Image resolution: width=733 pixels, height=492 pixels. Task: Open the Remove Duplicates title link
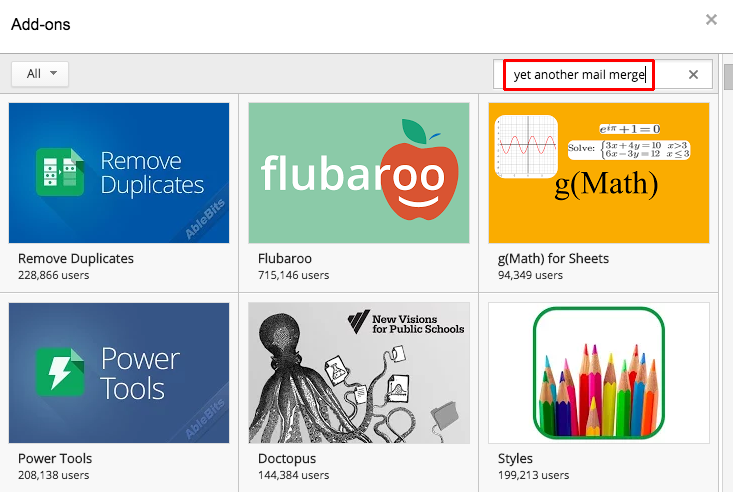tap(76, 259)
